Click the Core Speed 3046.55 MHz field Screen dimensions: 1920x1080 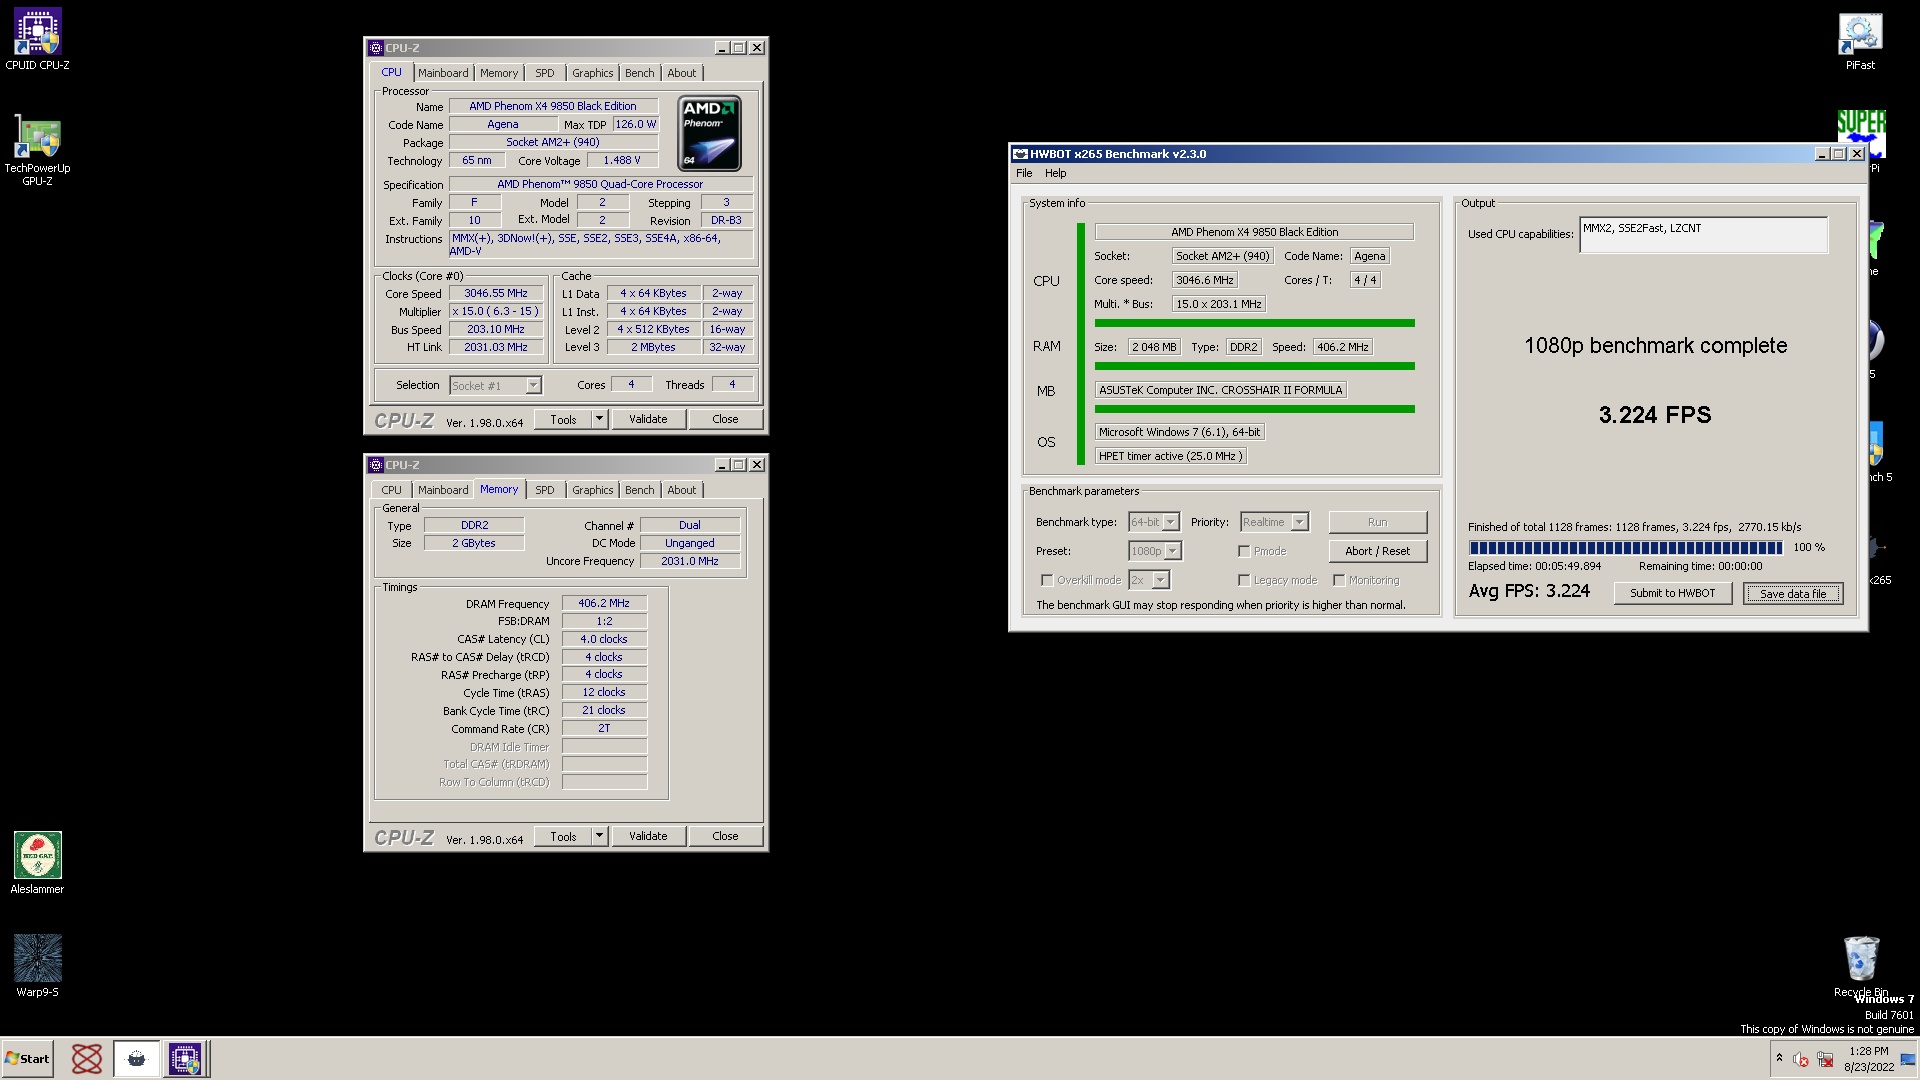[x=496, y=293]
